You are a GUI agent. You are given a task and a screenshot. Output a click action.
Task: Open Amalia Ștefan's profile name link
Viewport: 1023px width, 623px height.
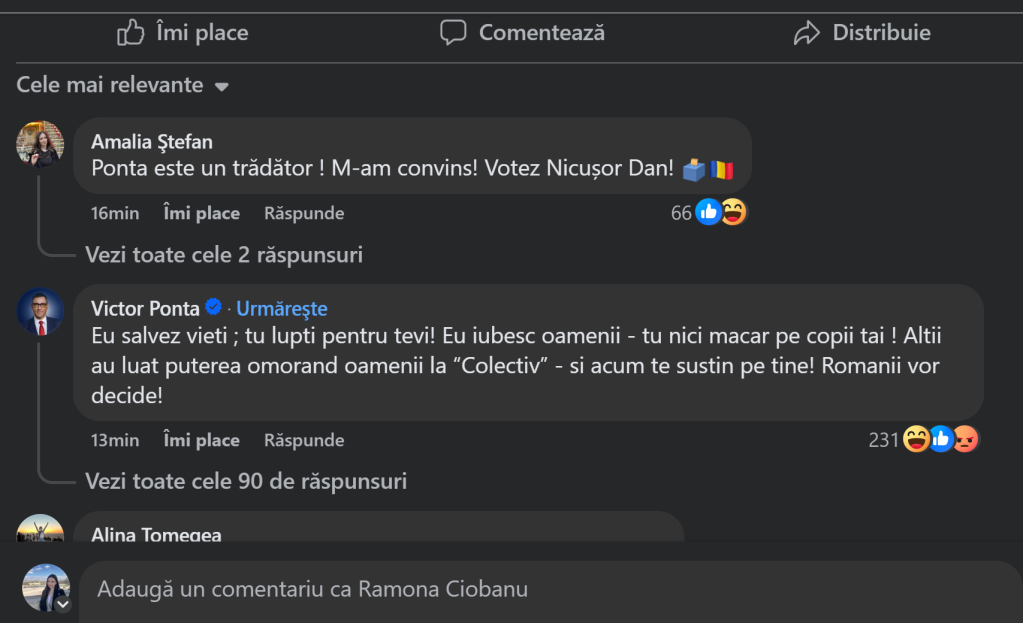[152, 142]
